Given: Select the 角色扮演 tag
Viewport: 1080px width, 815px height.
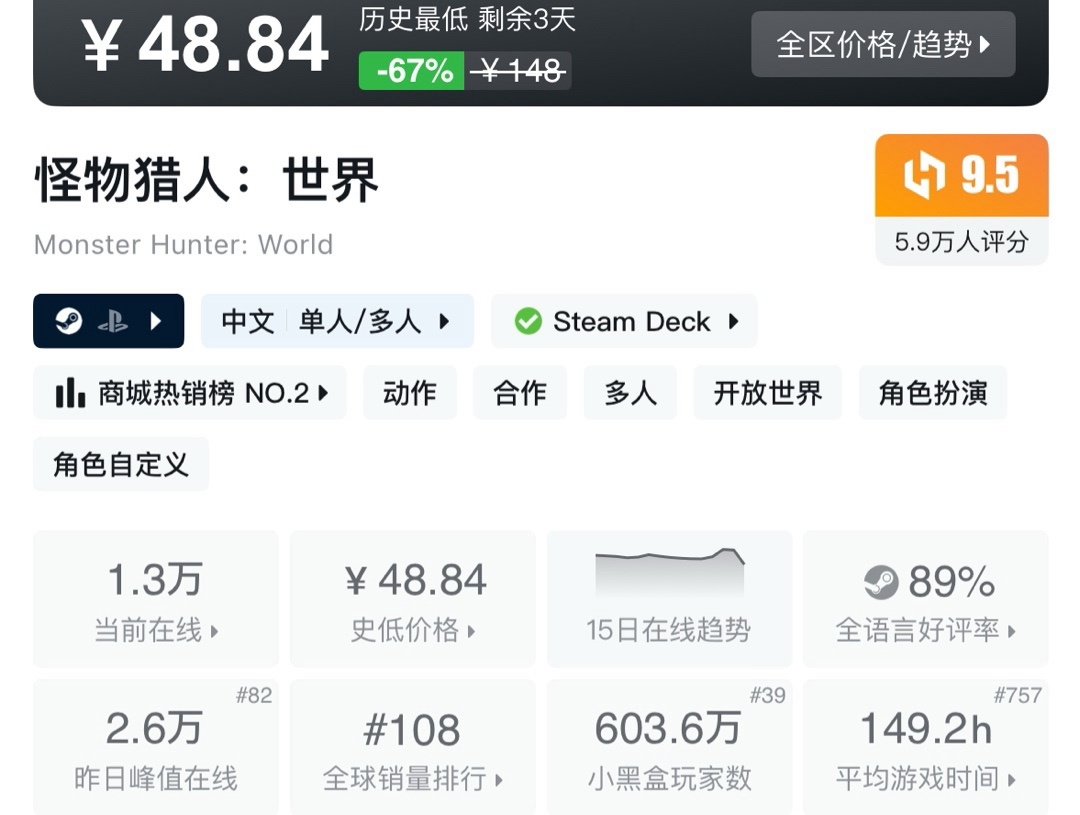Looking at the screenshot, I should click(x=932, y=393).
